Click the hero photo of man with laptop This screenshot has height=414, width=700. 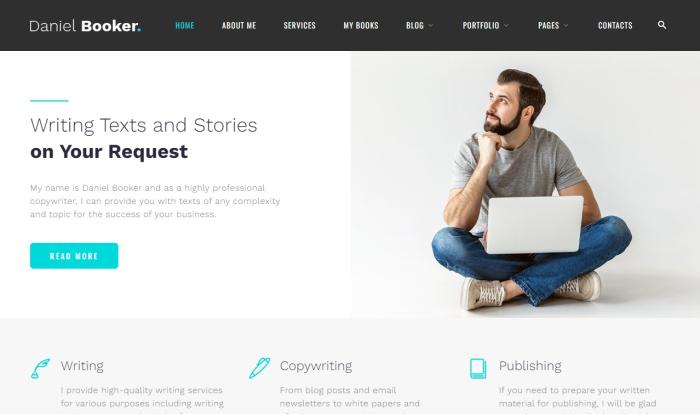point(525,184)
